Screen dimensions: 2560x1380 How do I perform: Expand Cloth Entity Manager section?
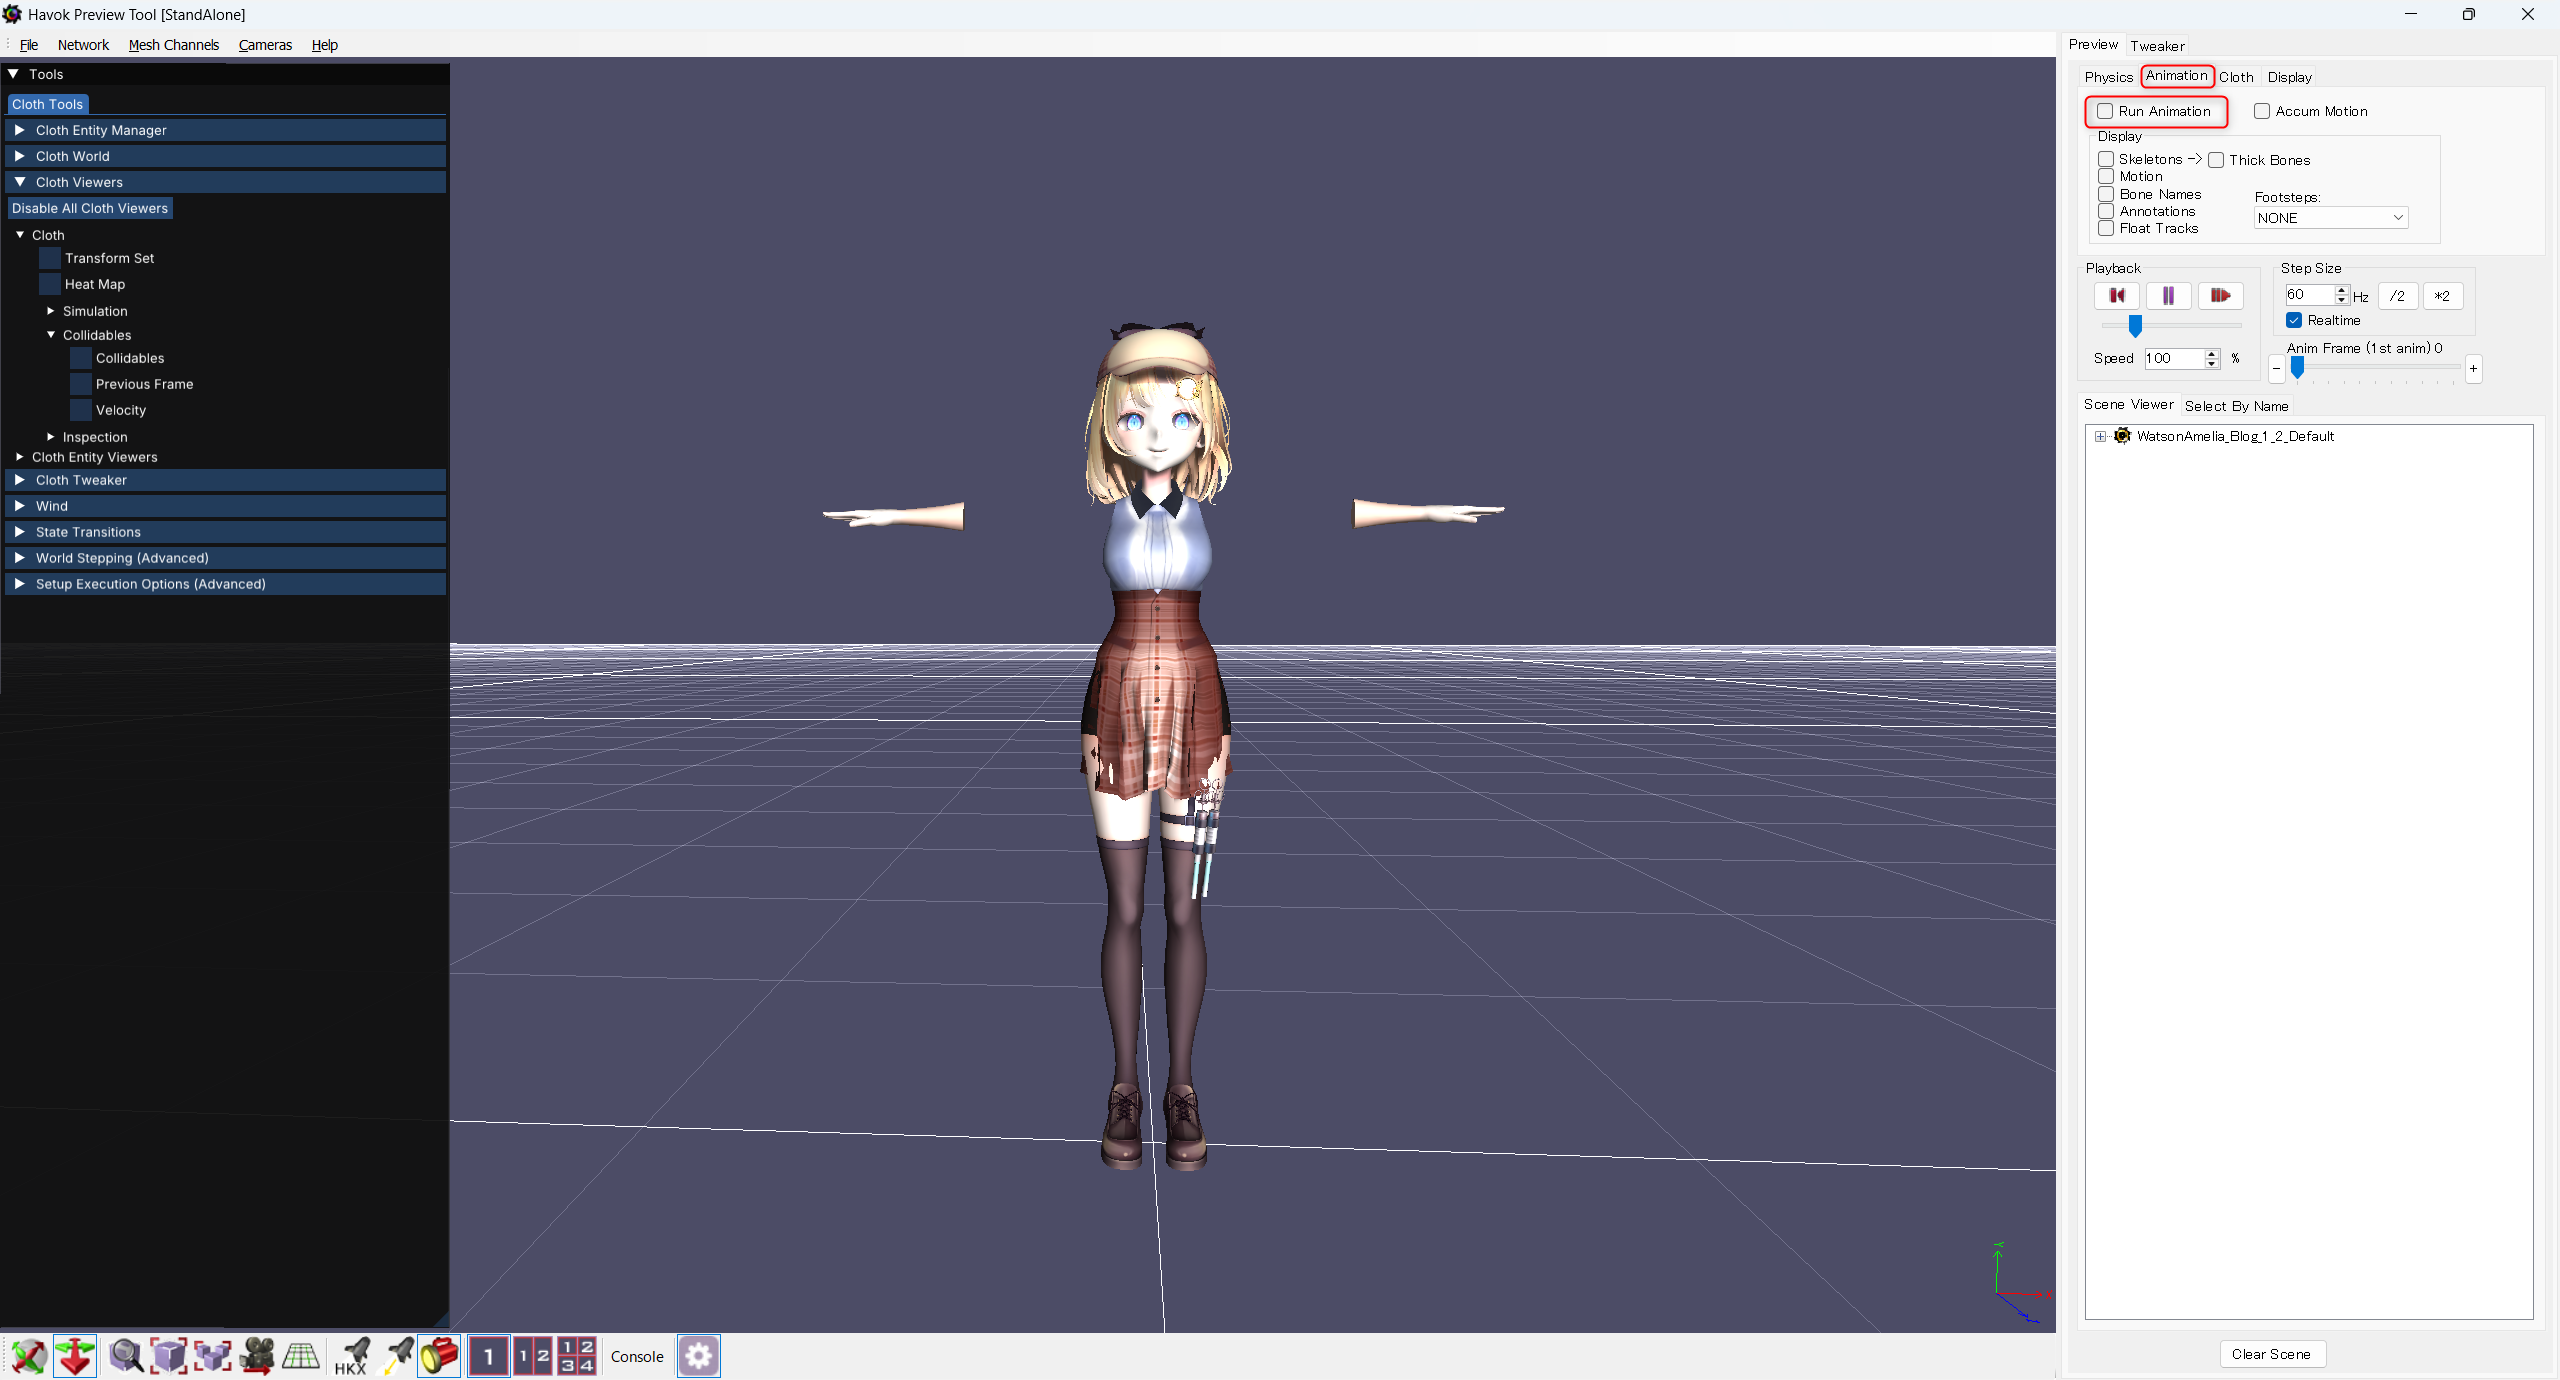(x=226, y=130)
